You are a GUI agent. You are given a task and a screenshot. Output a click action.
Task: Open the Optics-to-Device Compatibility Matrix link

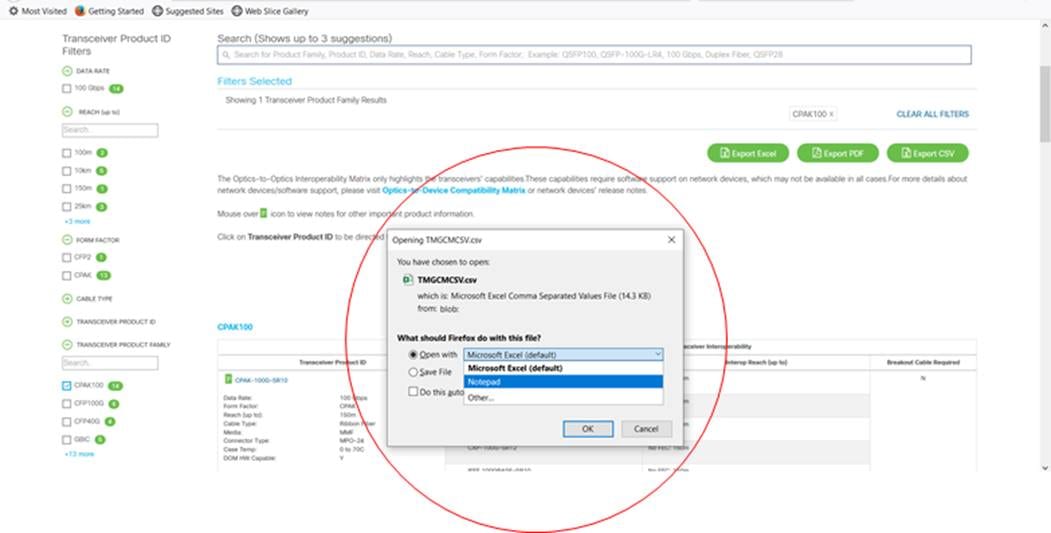coord(454,191)
